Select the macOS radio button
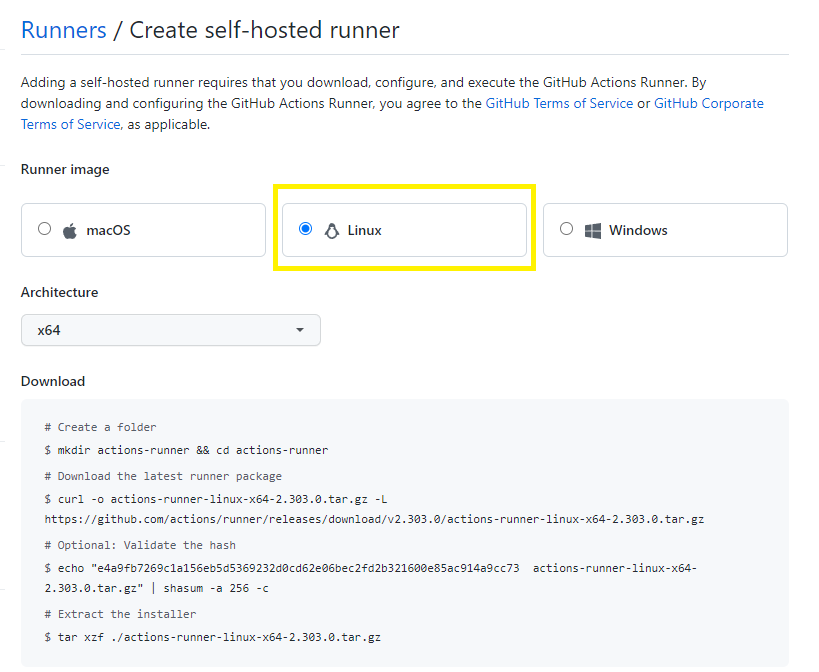Viewport: 819px width, 672px height. 44,229
